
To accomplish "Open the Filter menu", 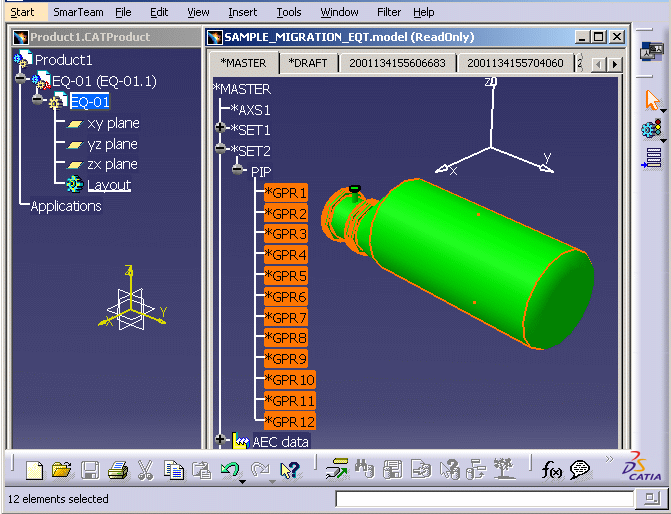I will point(389,12).
